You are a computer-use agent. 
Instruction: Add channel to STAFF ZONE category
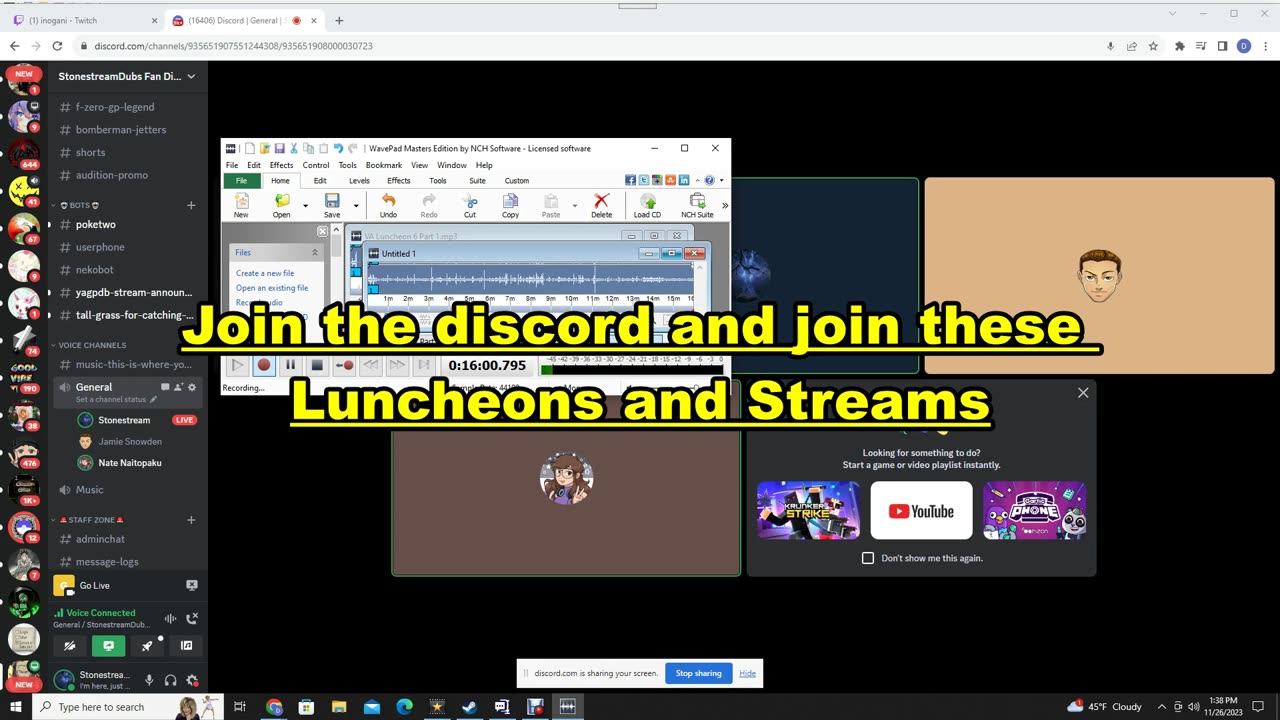191,520
